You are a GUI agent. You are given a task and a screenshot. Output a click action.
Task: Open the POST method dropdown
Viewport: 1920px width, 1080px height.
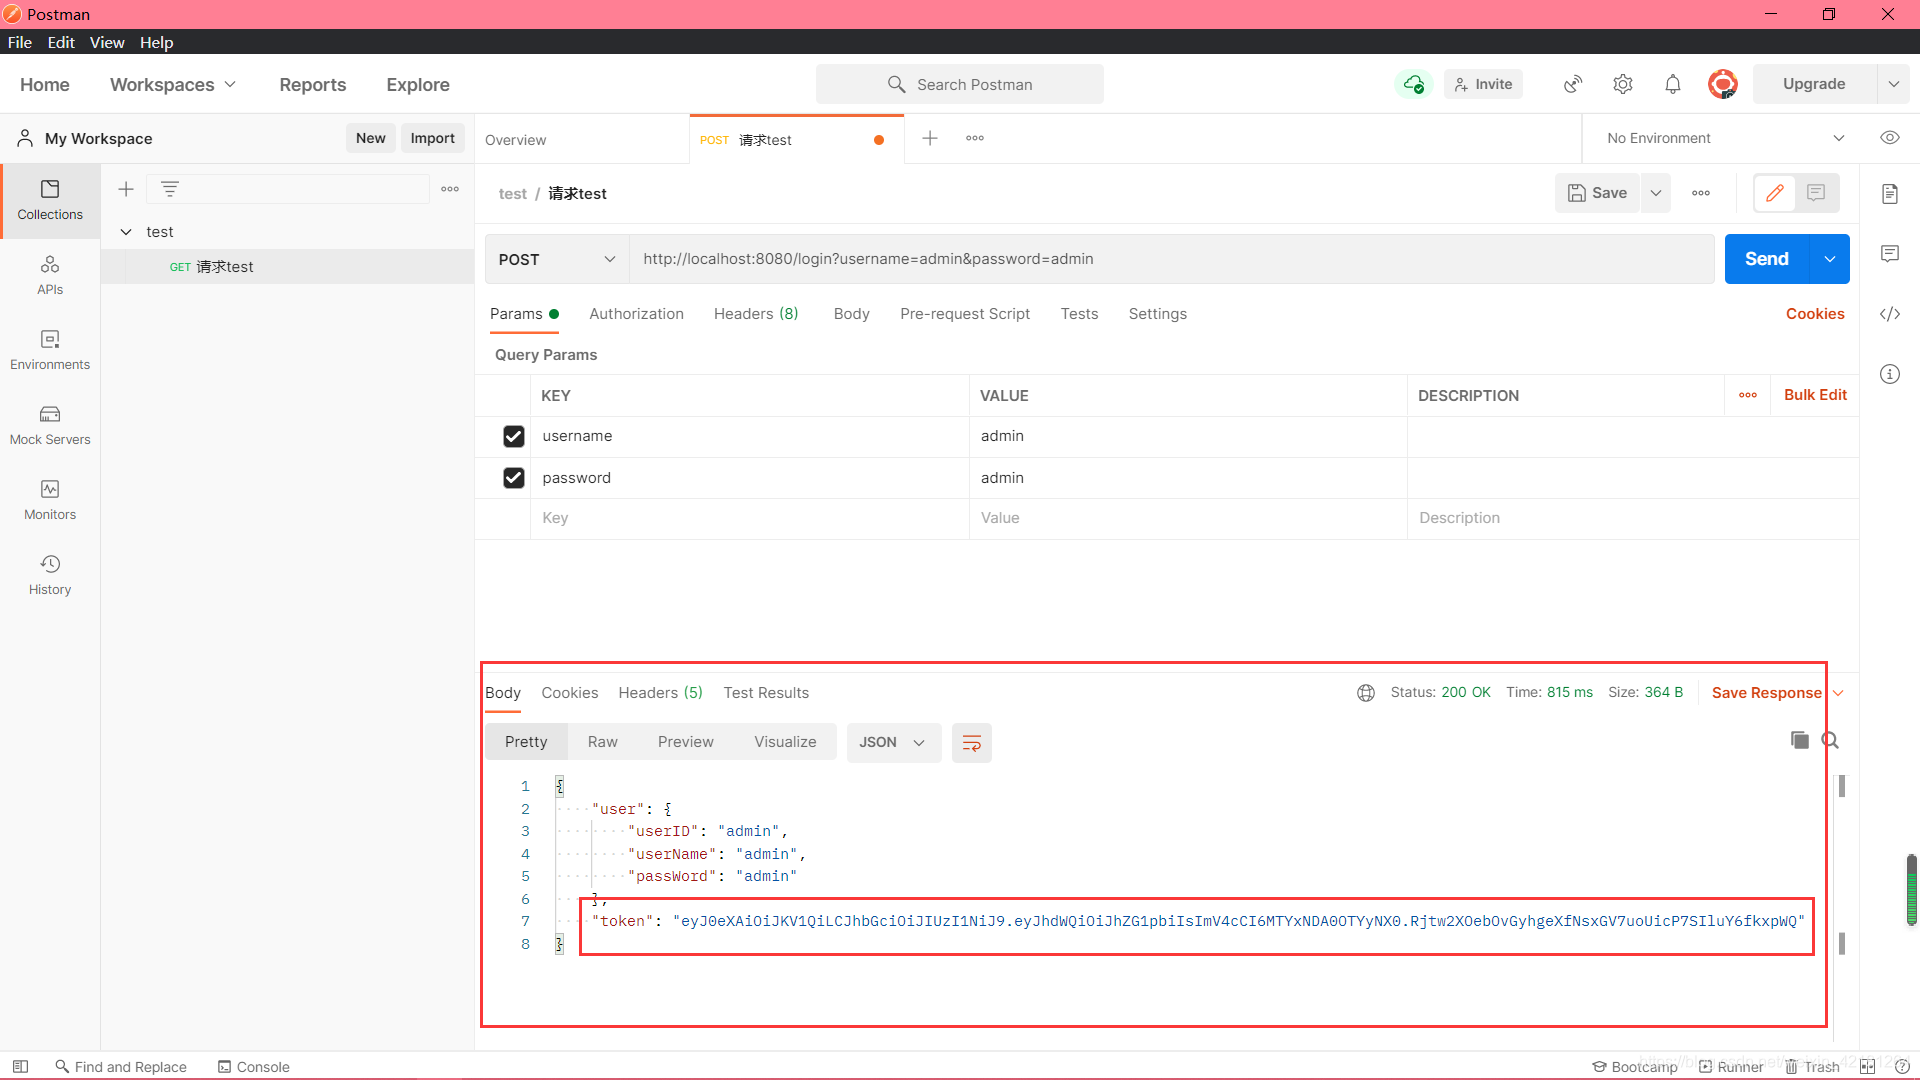(x=556, y=259)
